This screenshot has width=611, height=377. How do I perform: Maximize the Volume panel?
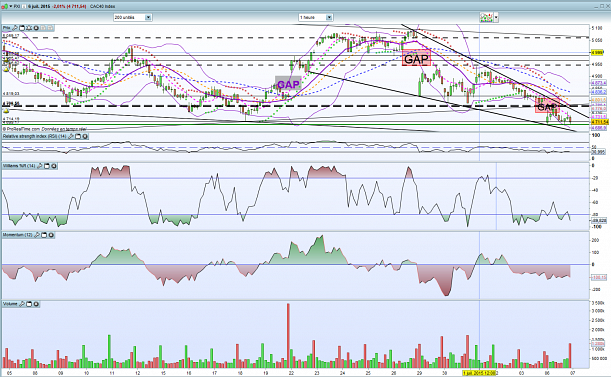pos(29,304)
